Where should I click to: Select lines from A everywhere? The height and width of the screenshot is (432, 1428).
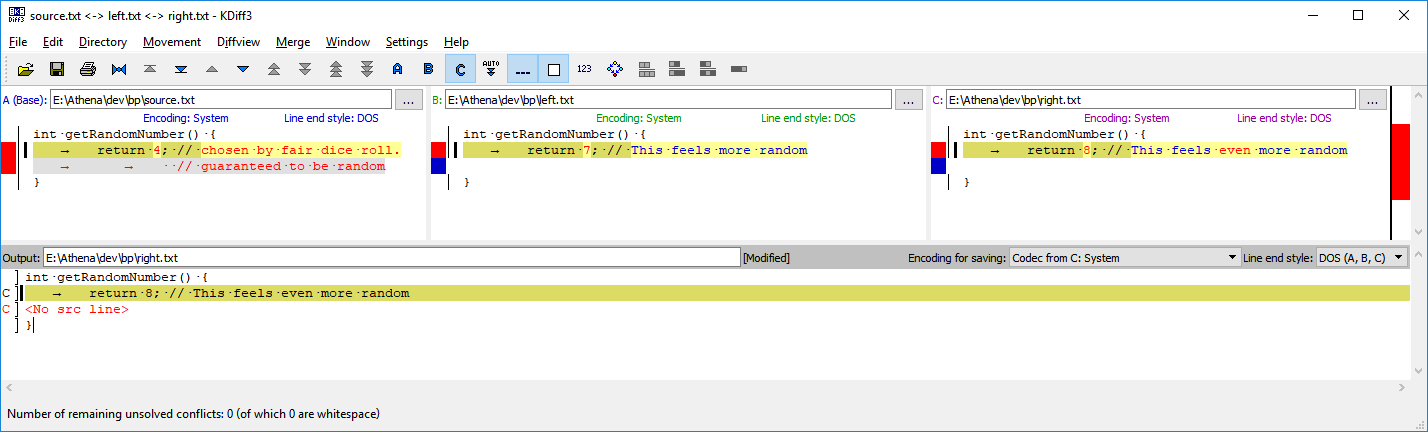[x=397, y=69]
